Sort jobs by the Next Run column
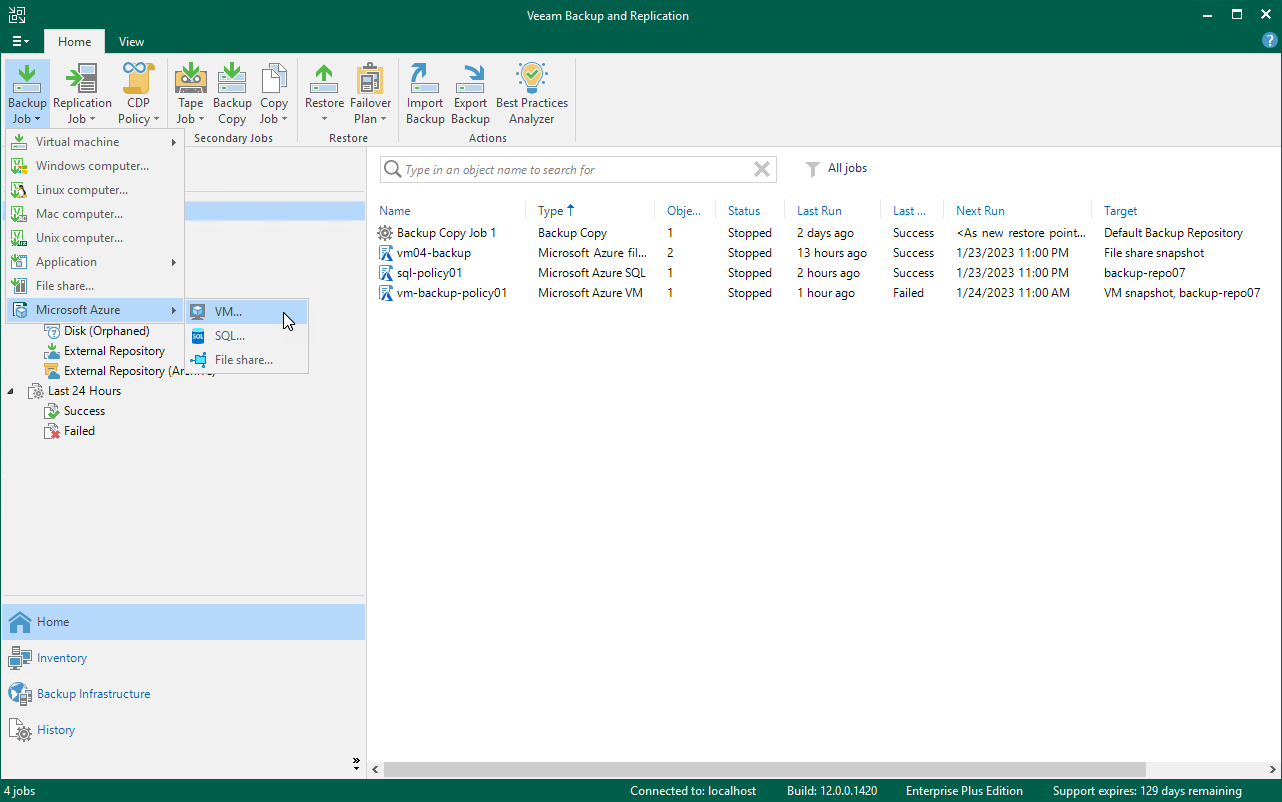Image resolution: width=1282 pixels, height=802 pixels. [980, 211]
